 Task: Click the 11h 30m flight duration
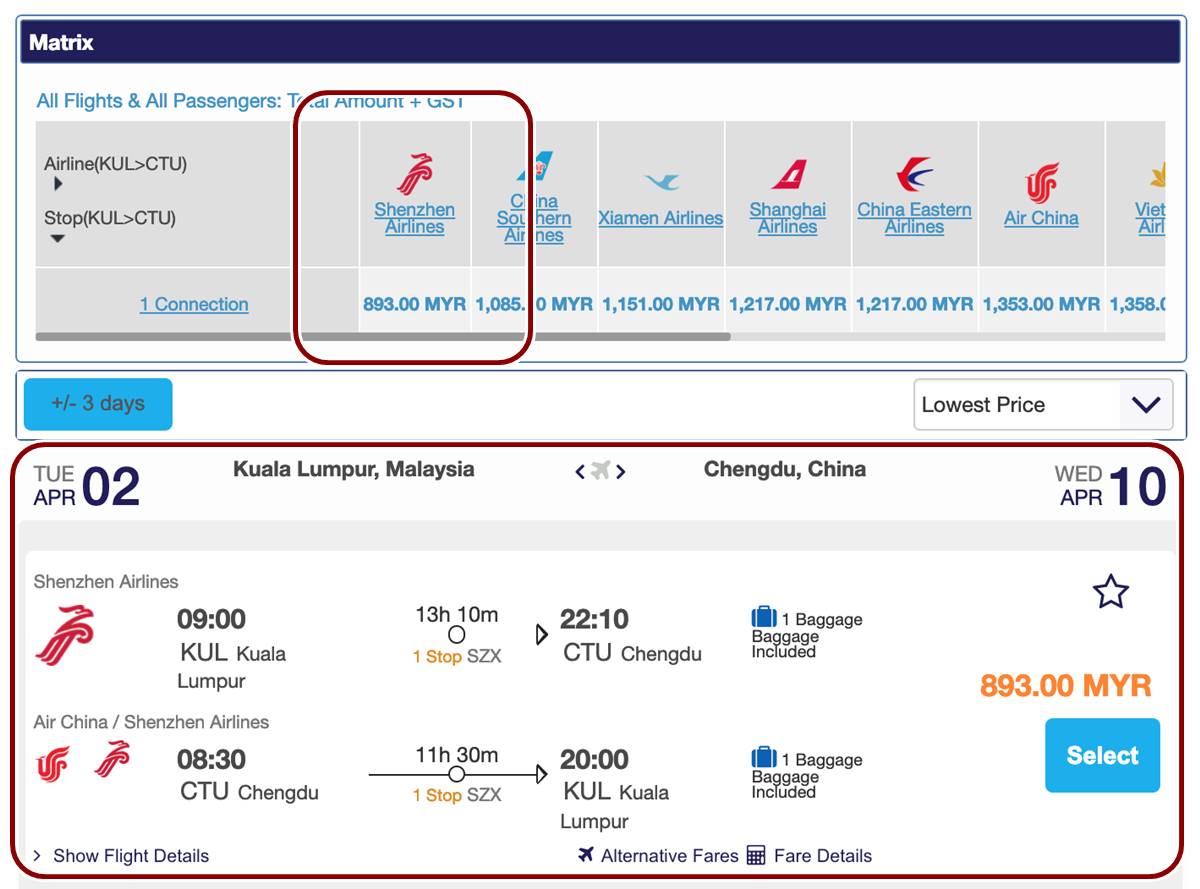tap(457, 755)
